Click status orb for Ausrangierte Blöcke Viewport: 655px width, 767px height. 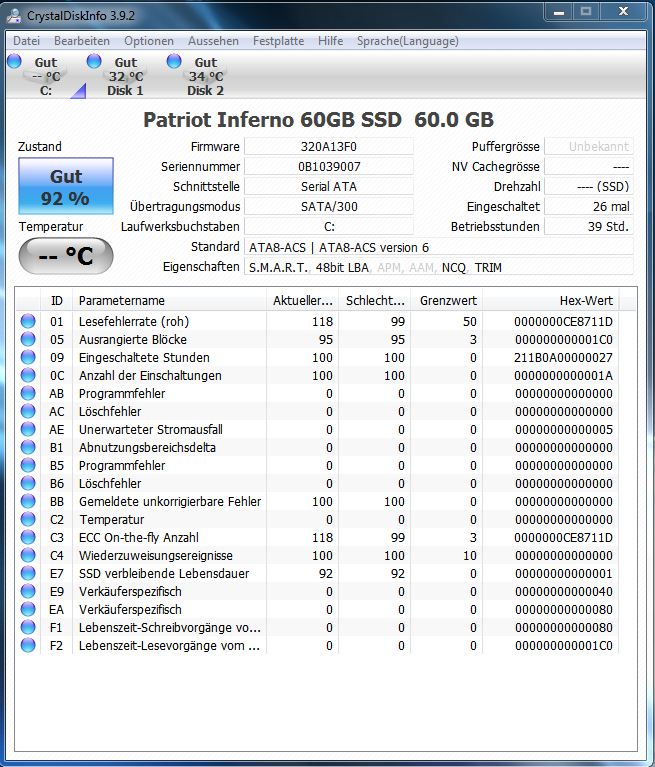[28, 339]
